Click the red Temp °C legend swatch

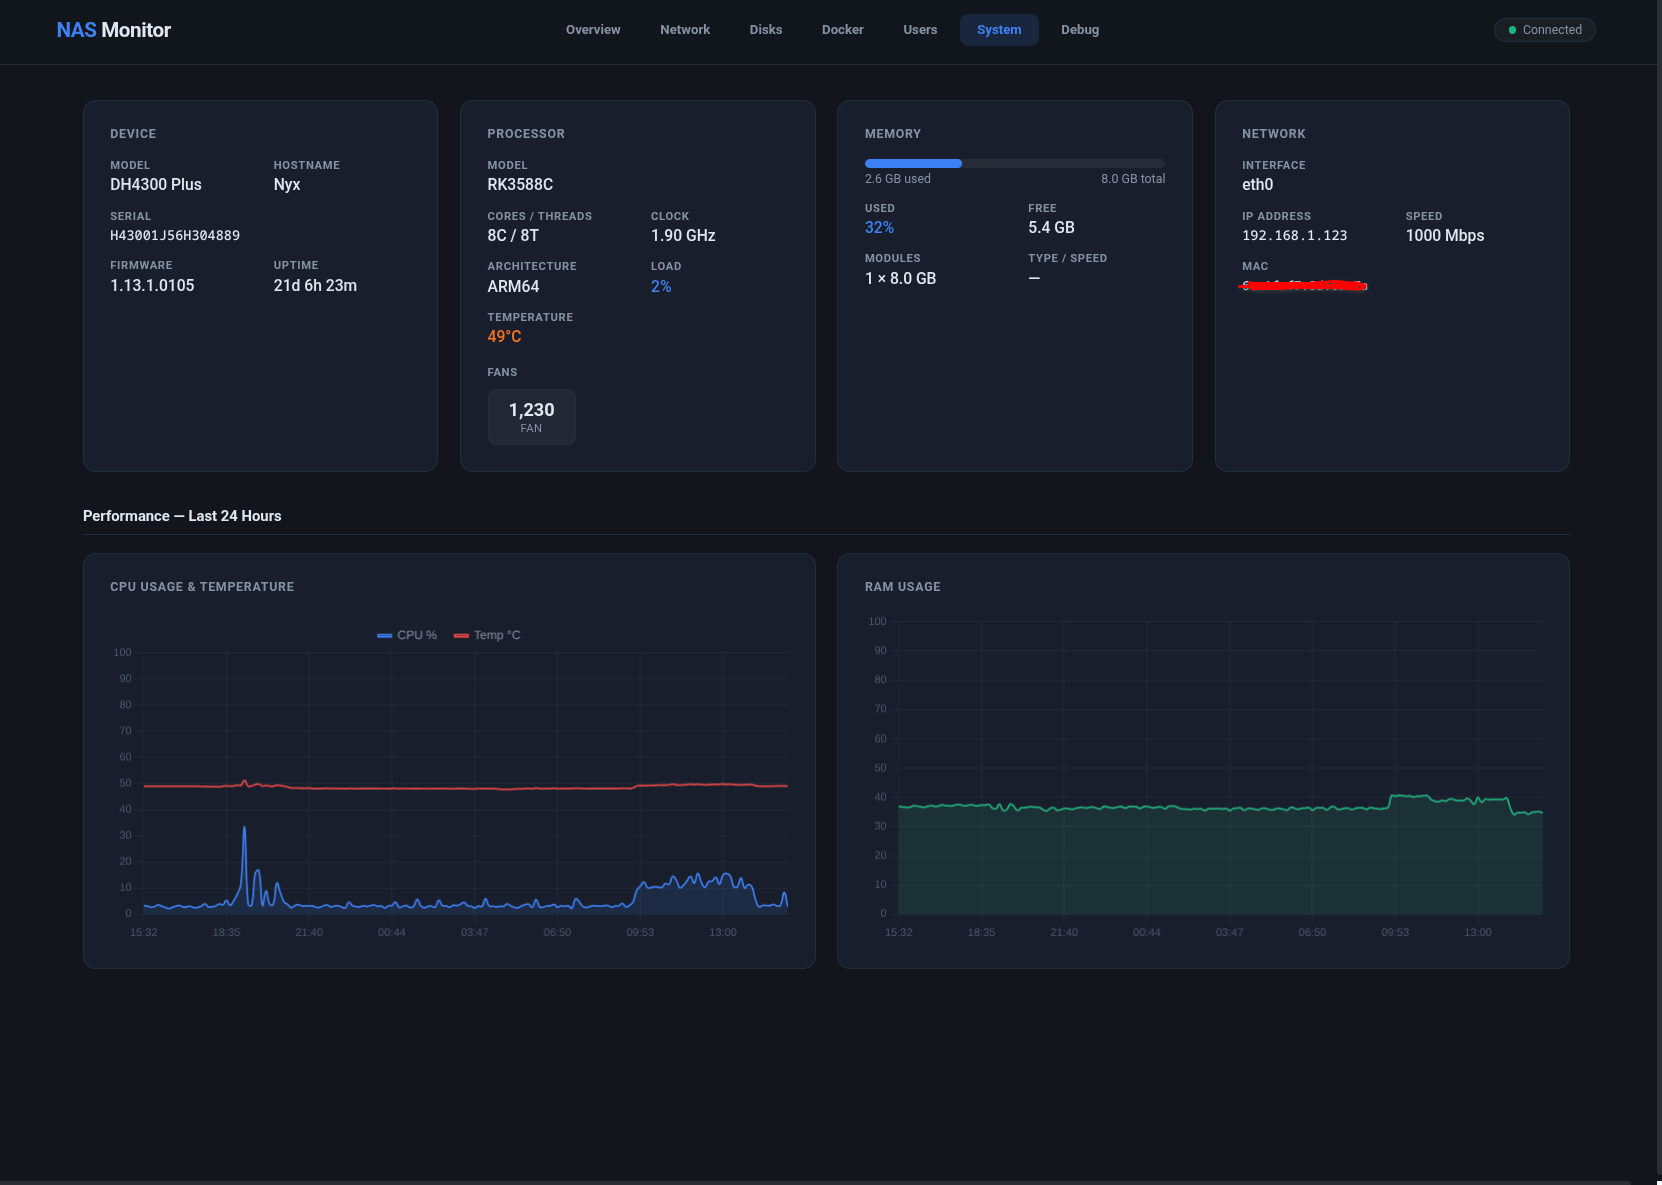click(x=461, y=635)
